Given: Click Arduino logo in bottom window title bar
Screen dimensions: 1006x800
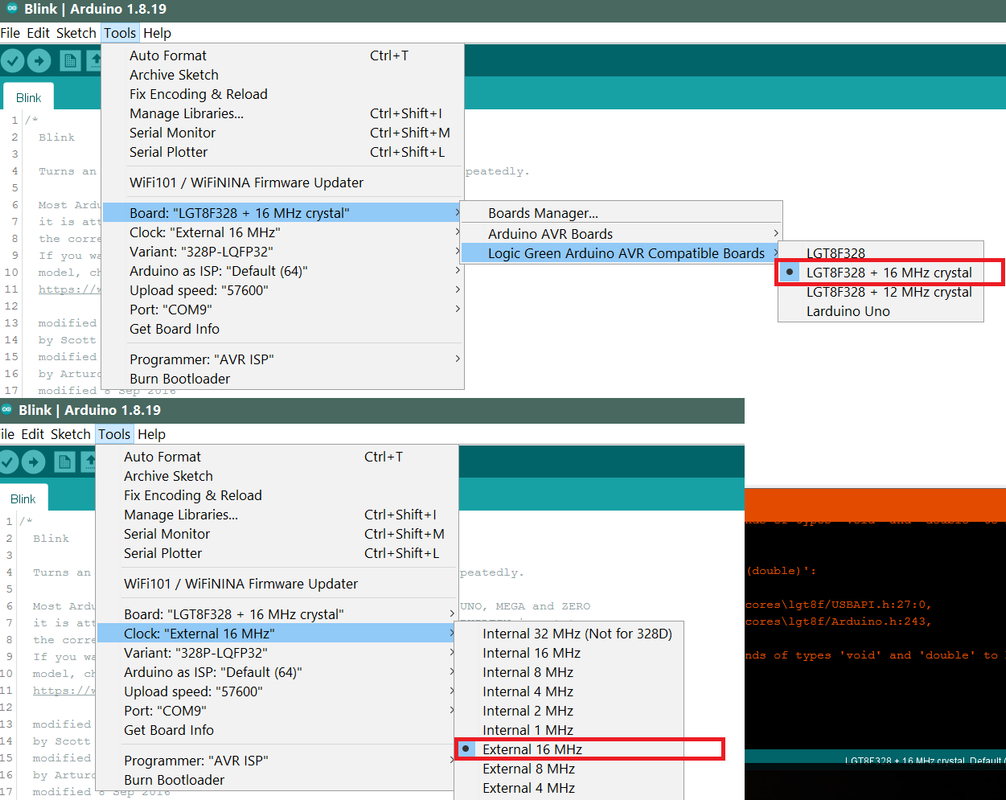Looking at the screenshot, I should (6, 410).
